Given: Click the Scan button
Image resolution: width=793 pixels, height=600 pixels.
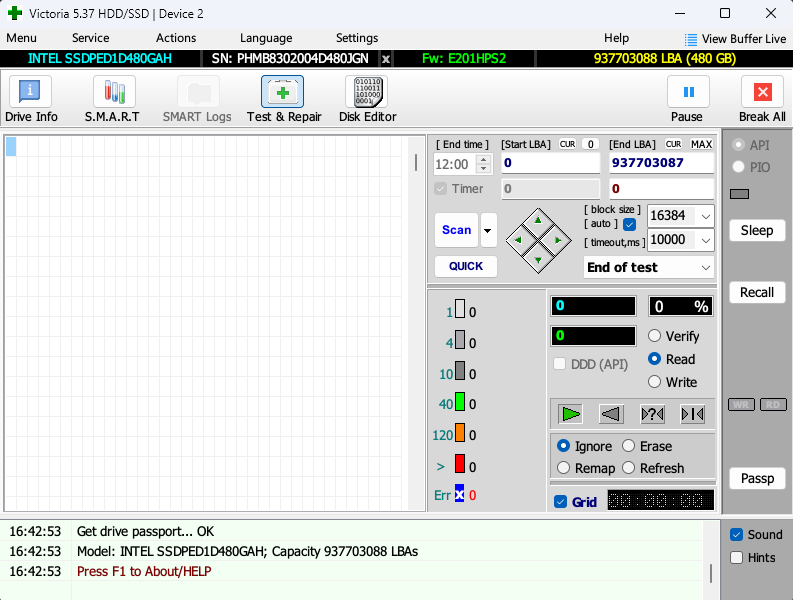Looking at the screenshot, I should point(456,230).
